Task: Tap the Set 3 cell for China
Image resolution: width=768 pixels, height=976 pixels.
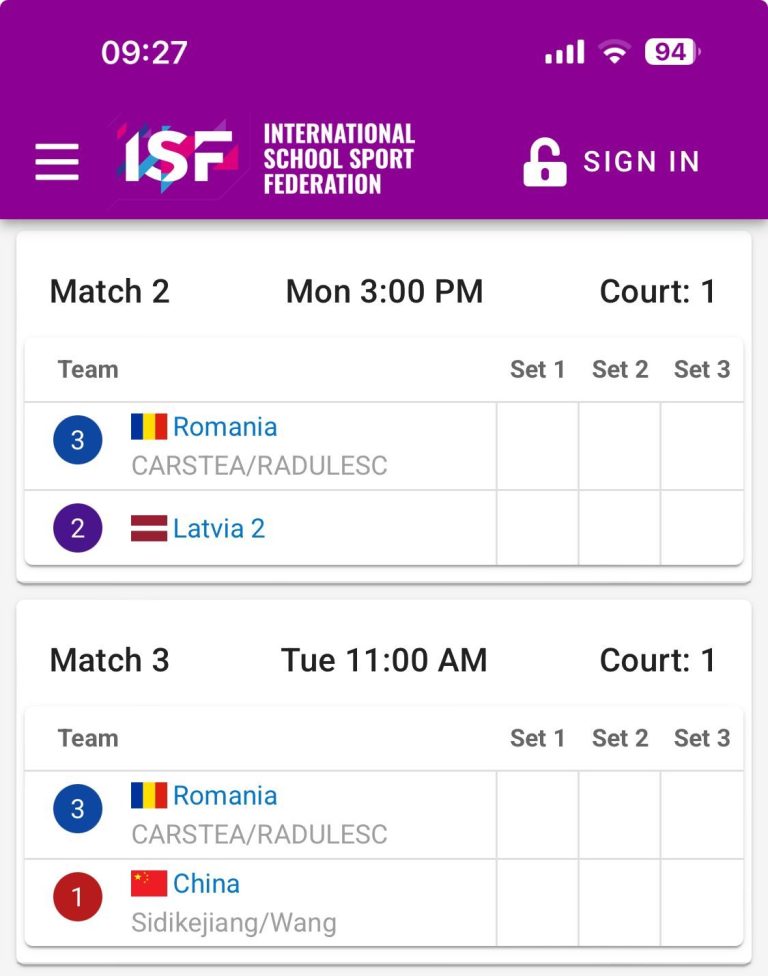Action: click(701, 903)
